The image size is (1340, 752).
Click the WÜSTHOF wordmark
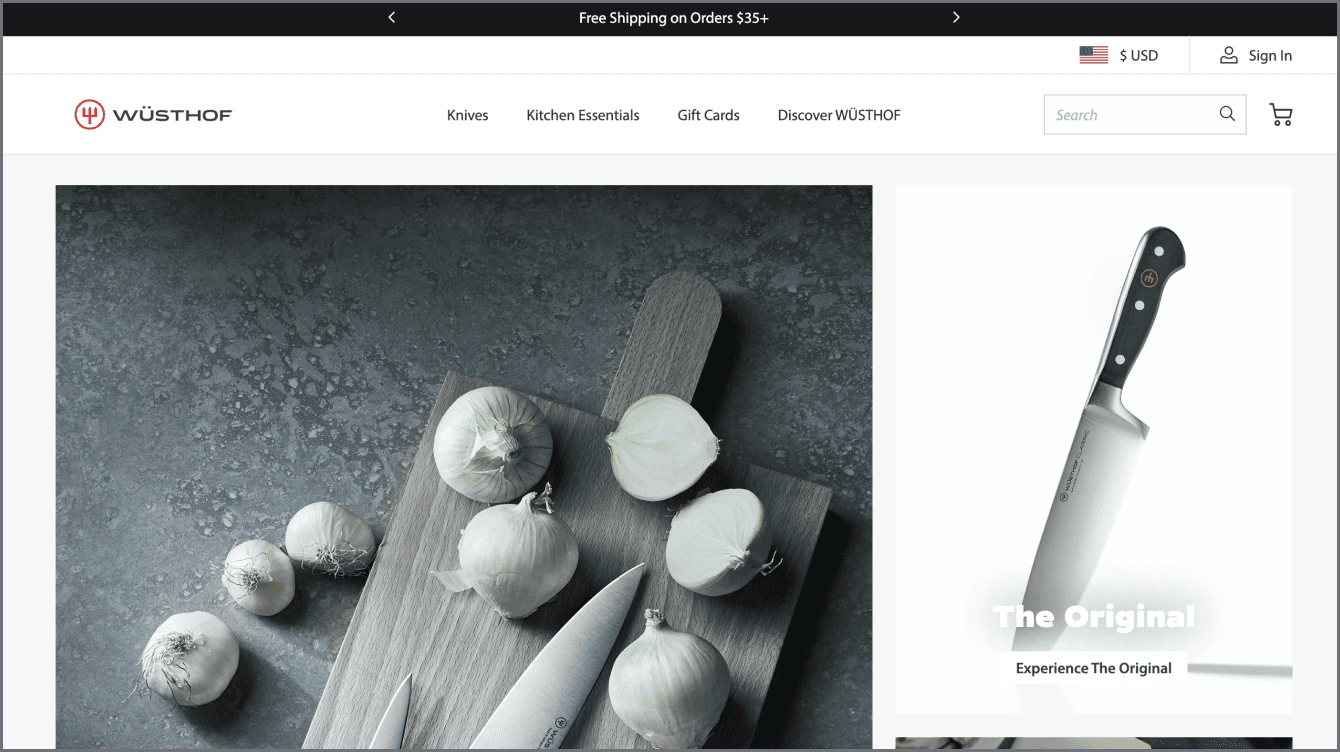tap(172, 115)
